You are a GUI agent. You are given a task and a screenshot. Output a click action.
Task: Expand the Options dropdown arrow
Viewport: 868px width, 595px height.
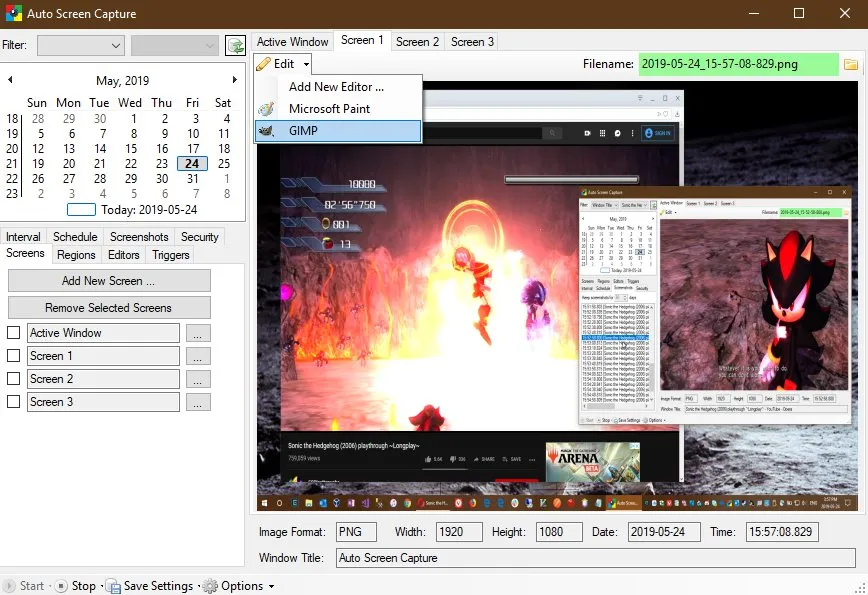271,586
